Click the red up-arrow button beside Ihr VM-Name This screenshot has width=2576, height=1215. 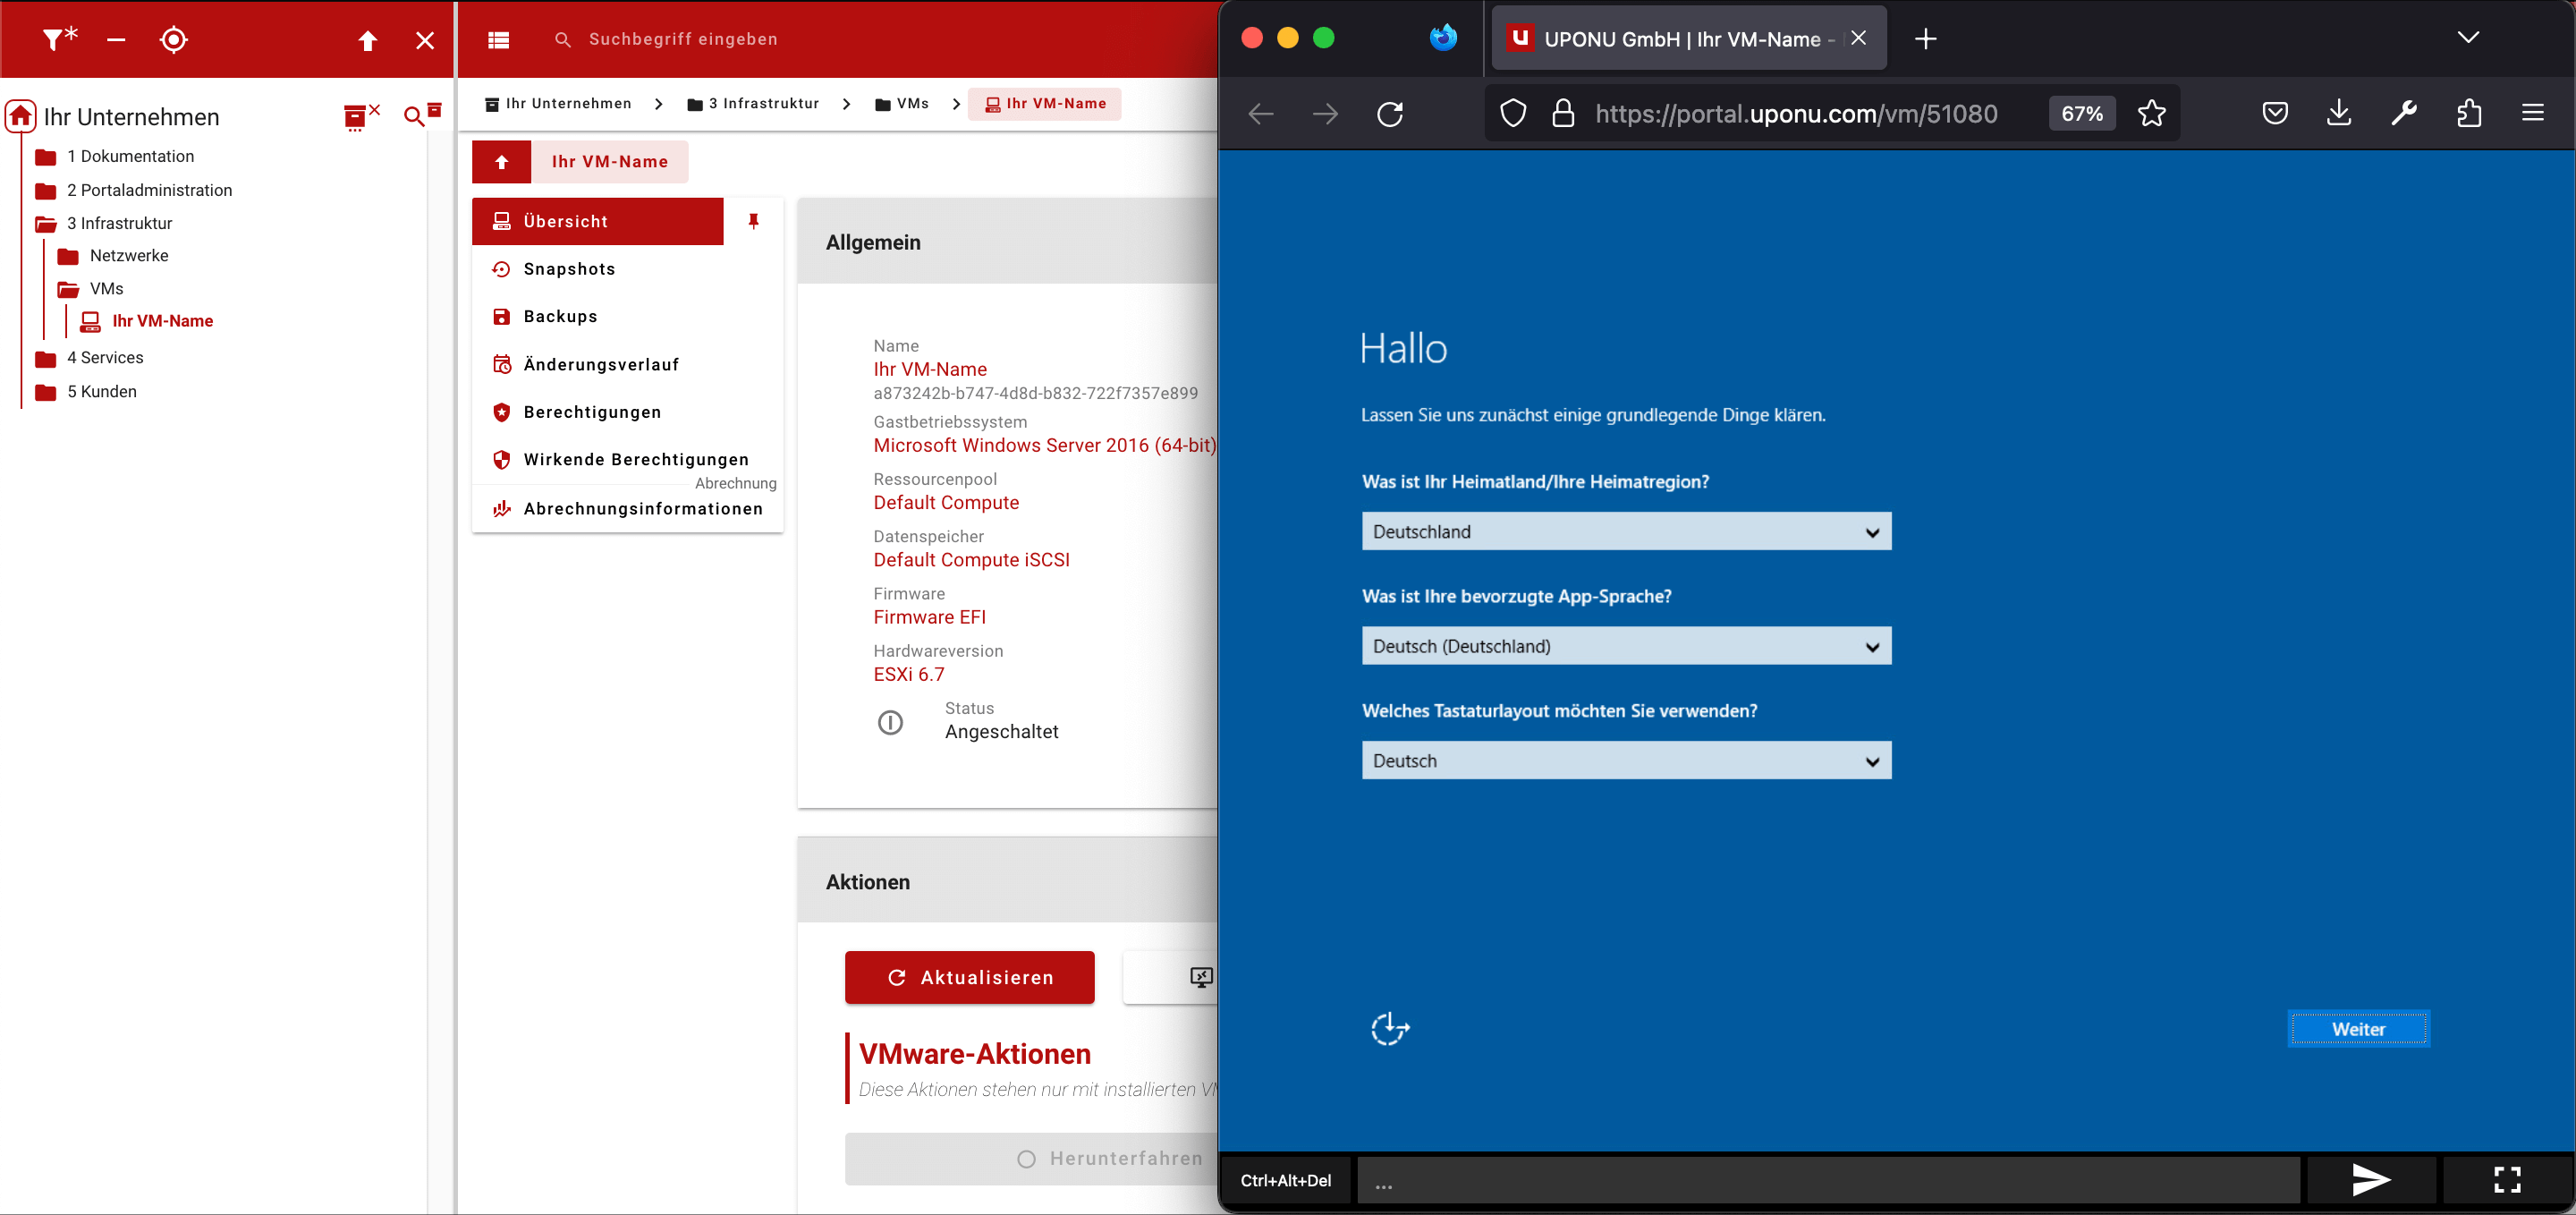click(501, 162)
